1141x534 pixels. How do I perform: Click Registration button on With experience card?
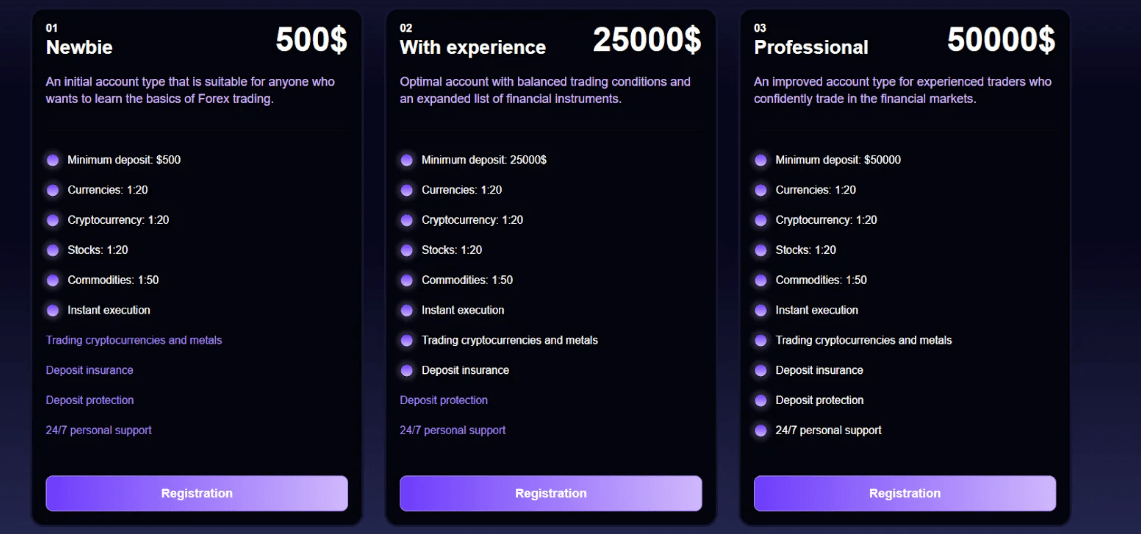551,493
